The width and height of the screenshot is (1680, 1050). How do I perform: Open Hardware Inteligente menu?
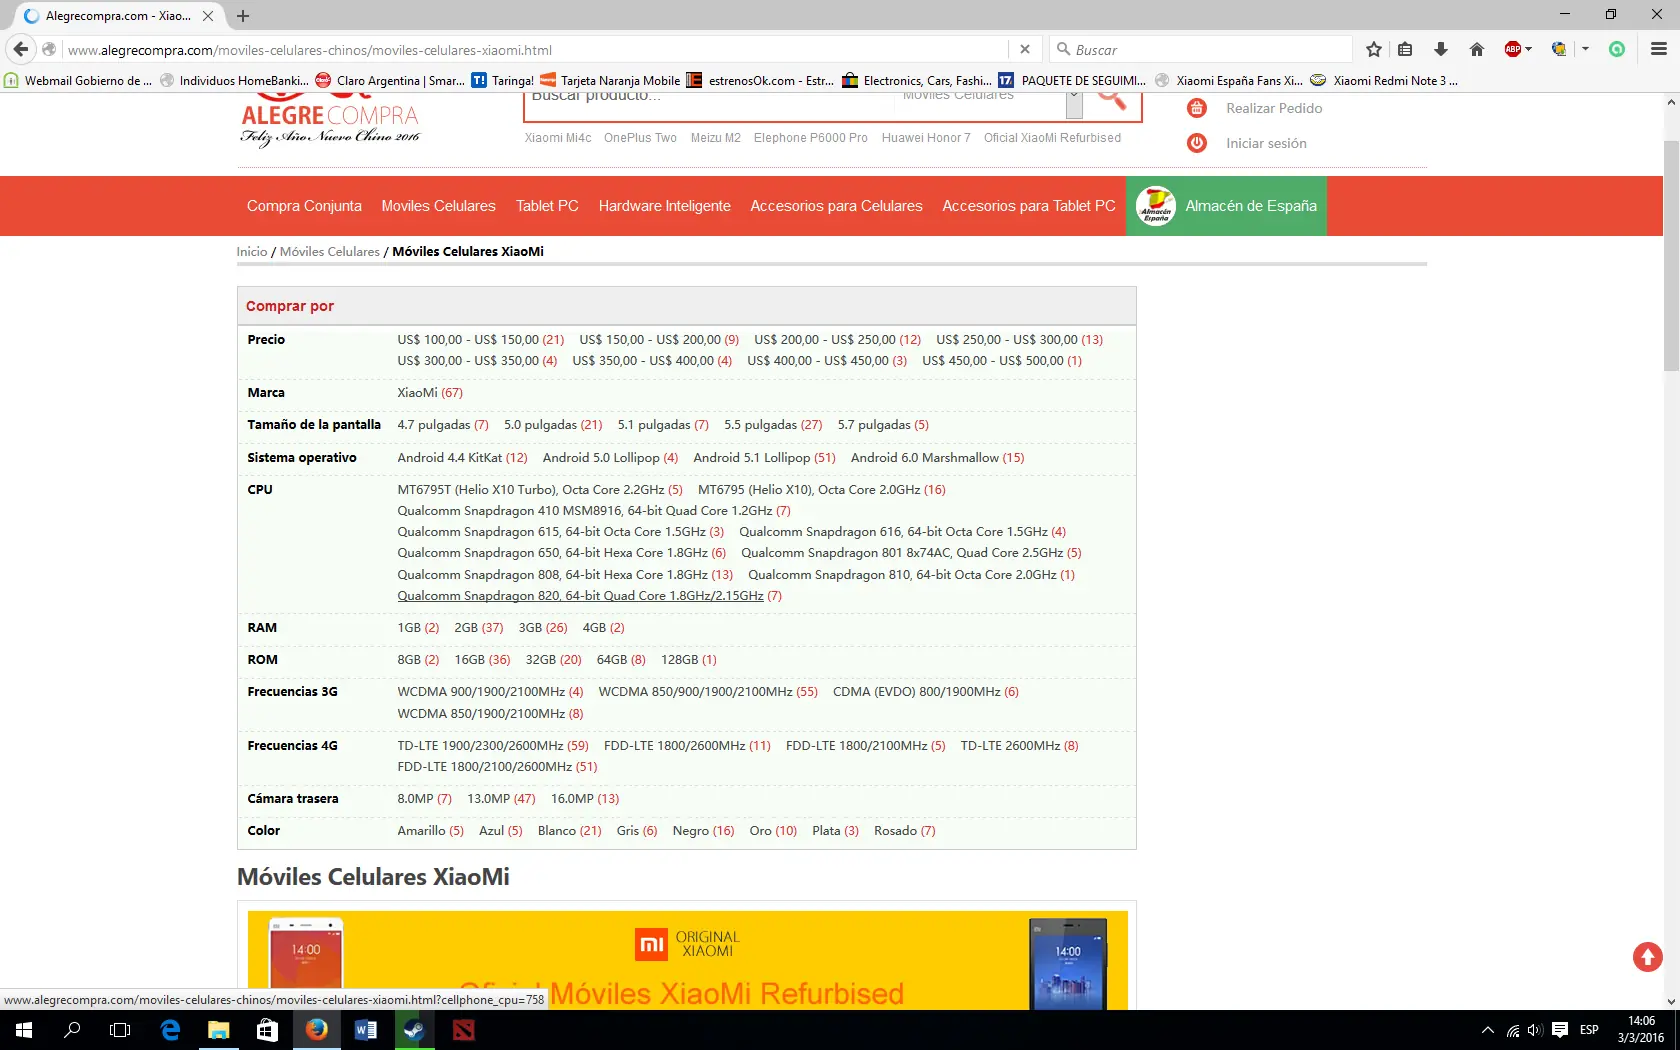point(664,206)
